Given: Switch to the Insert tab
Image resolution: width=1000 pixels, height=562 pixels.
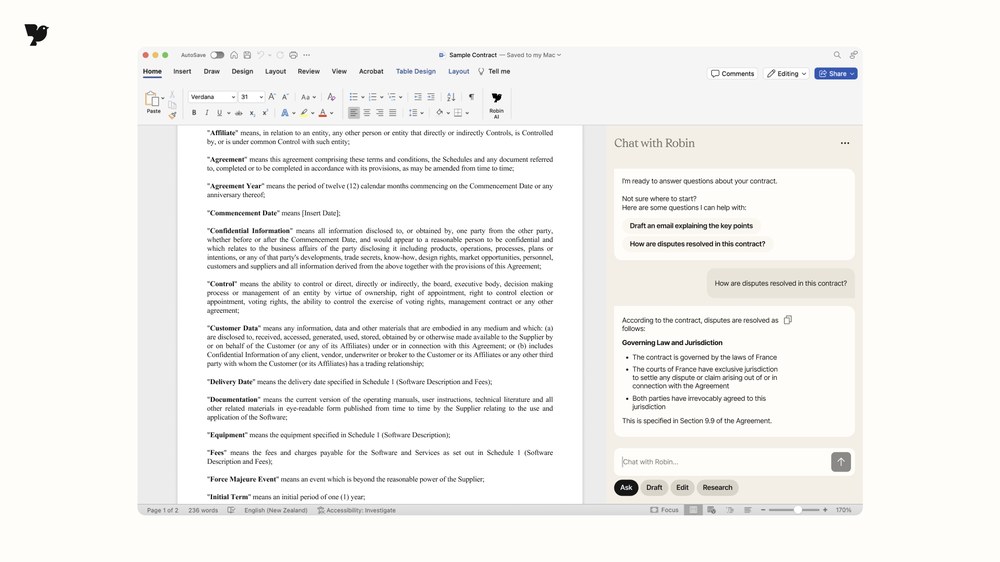Looking at the screenshot, I should click(x=182, y=71).
